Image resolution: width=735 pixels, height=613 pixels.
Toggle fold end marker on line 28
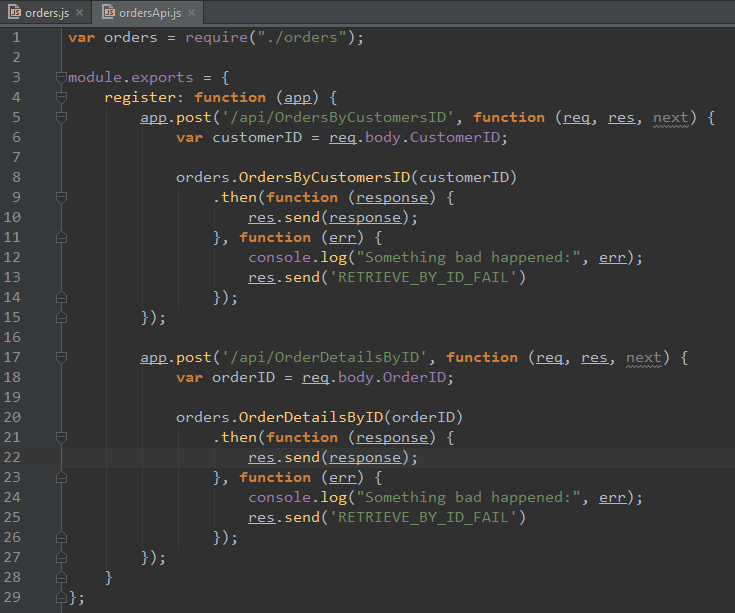pyautogui.click(x=61, y=577)
